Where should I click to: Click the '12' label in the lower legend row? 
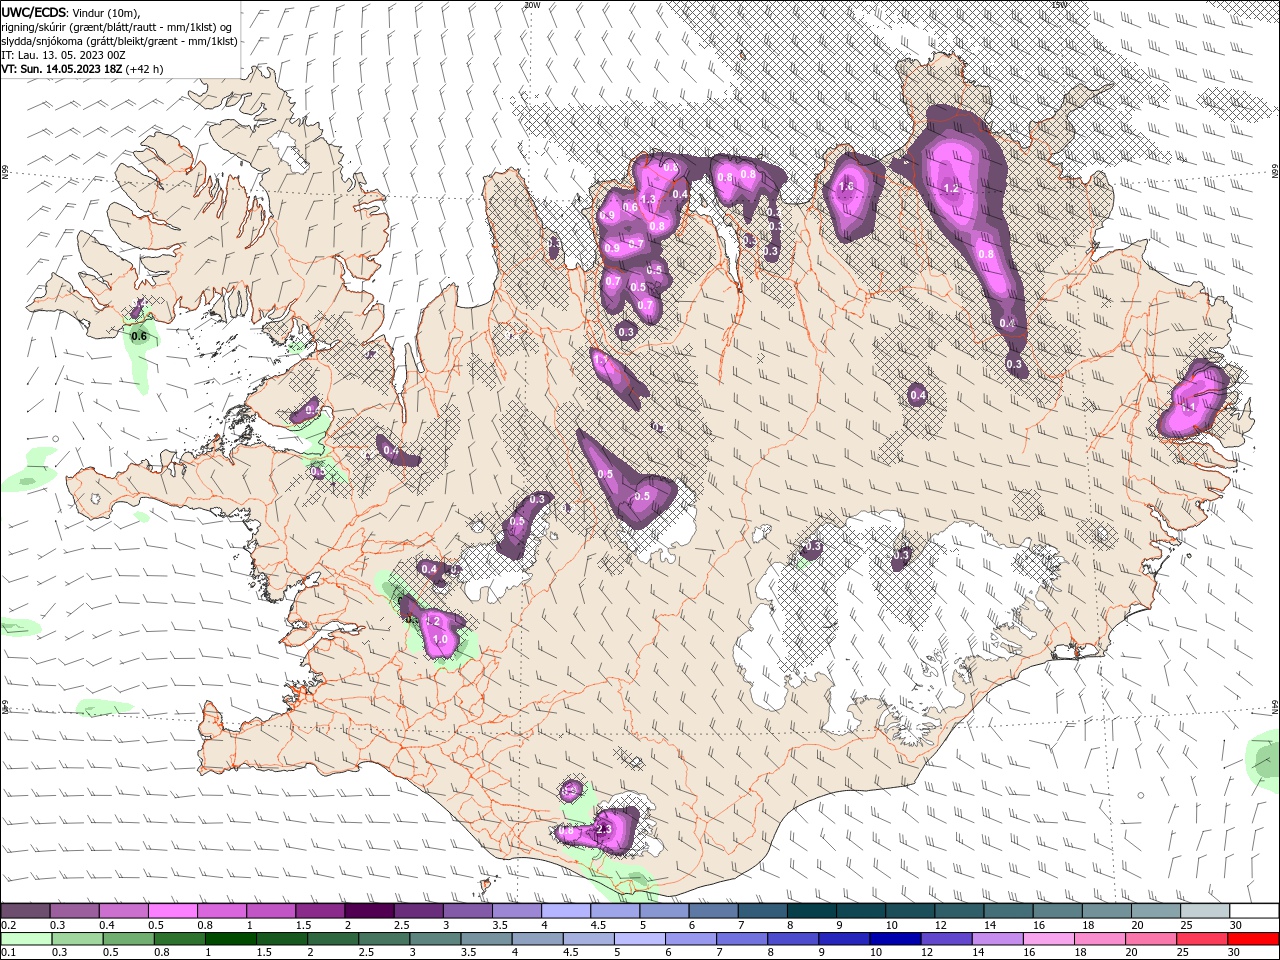point(928,953)
